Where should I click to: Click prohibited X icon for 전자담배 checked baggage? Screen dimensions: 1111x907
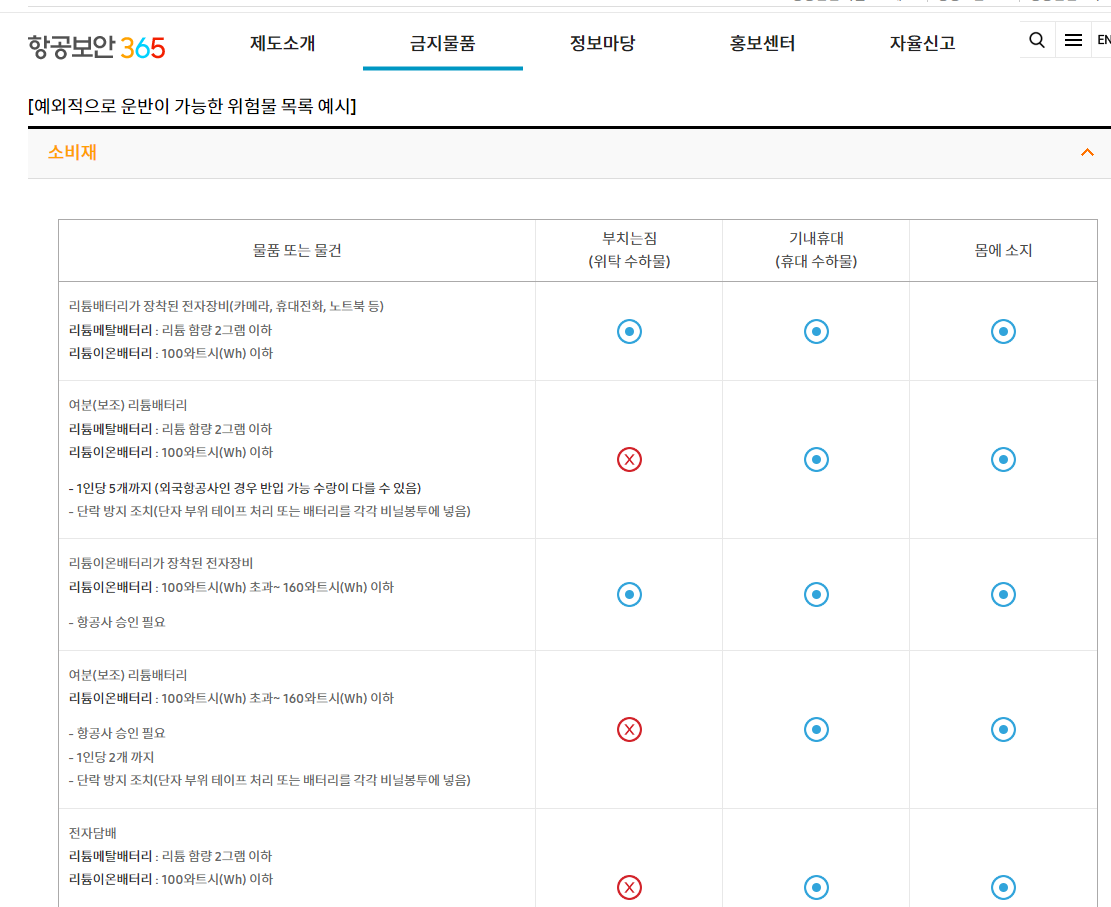tap(628, 887)
